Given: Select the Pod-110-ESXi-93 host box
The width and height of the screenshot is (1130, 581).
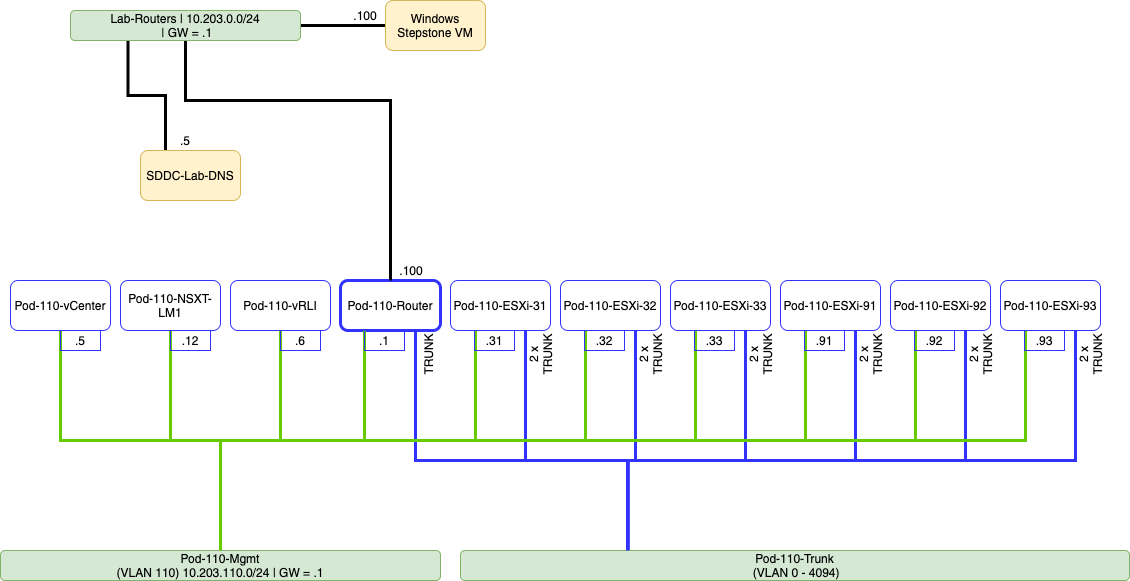Looking at the screenshot, I should point(1050,305).
